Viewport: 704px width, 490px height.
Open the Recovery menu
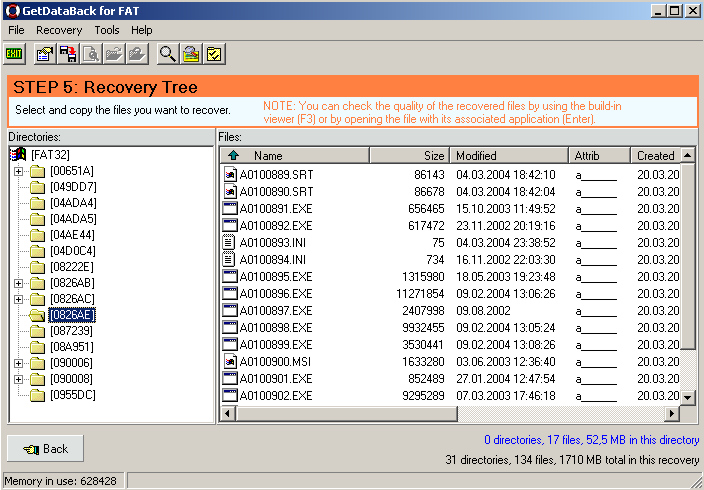pos(59,30)
